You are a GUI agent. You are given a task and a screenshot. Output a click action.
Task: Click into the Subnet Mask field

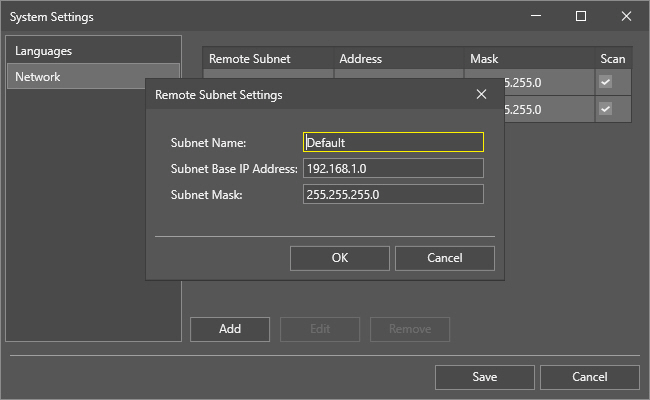(393, 194)
